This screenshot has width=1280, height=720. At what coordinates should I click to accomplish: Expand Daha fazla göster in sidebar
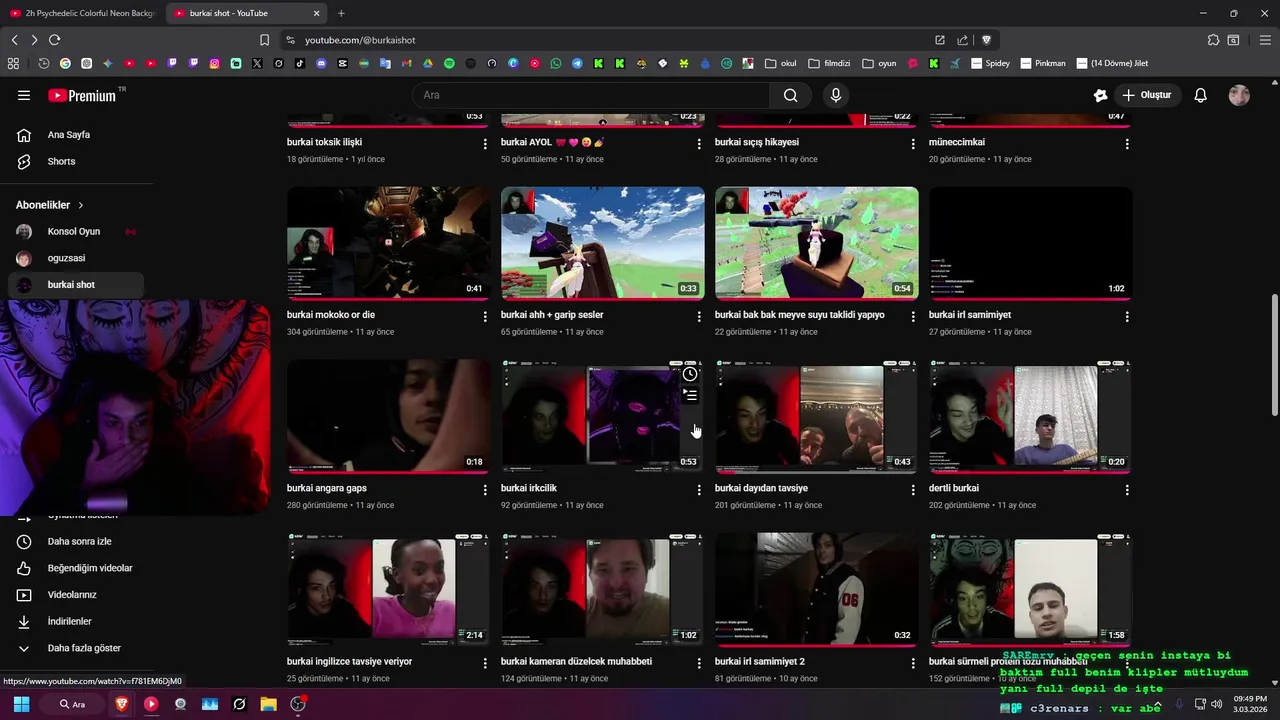[76, 648]
